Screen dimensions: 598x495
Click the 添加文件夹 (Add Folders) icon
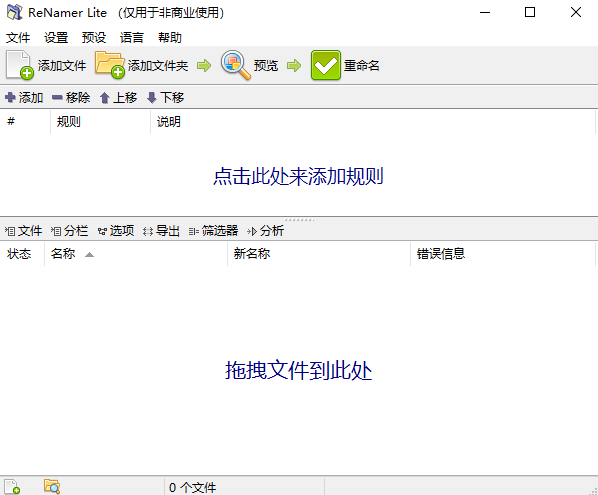pyautogui.click(x=110, y=65)
